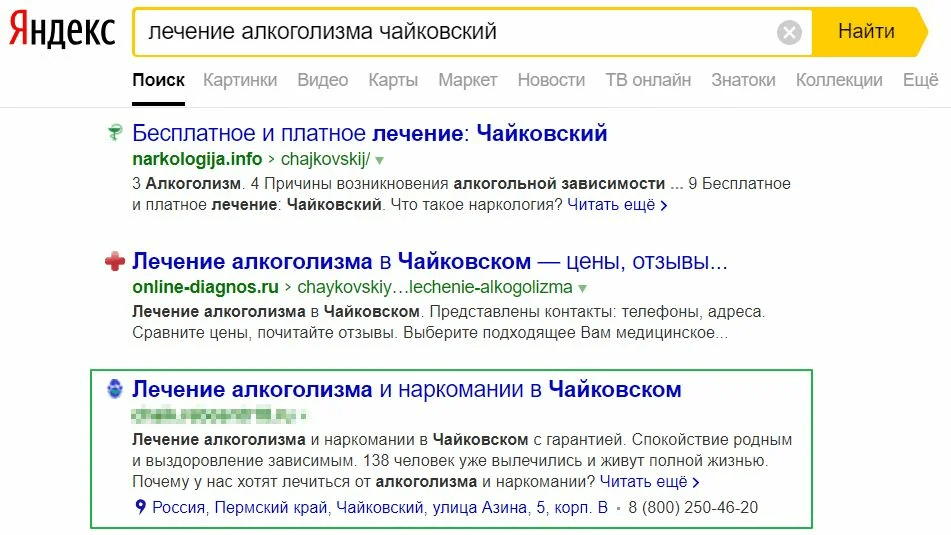This screenshot has width=951, height=535.
Task: Open result Лечение алкоголизма и наркомании в Чайковском
Action: tap(407, 389)
